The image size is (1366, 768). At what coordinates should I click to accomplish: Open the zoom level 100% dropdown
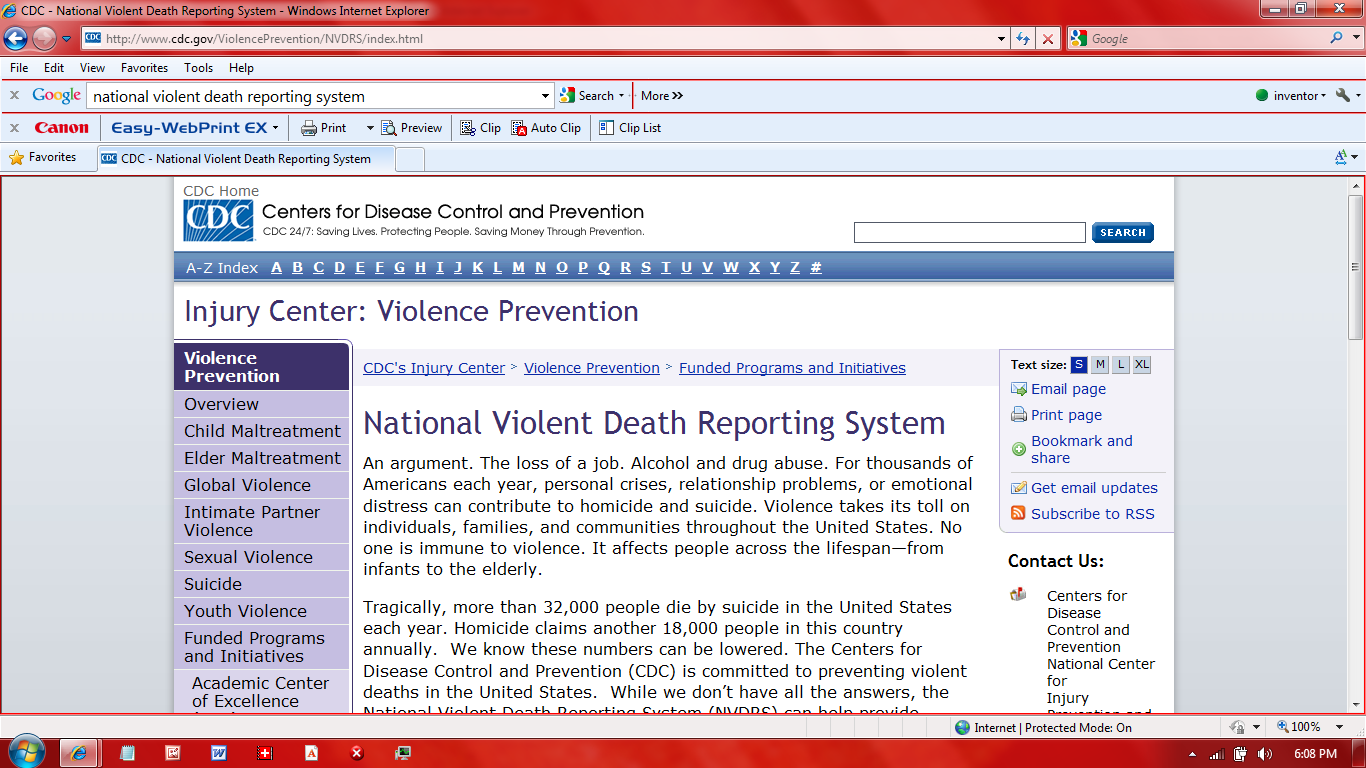click(x=1341, y=727)
